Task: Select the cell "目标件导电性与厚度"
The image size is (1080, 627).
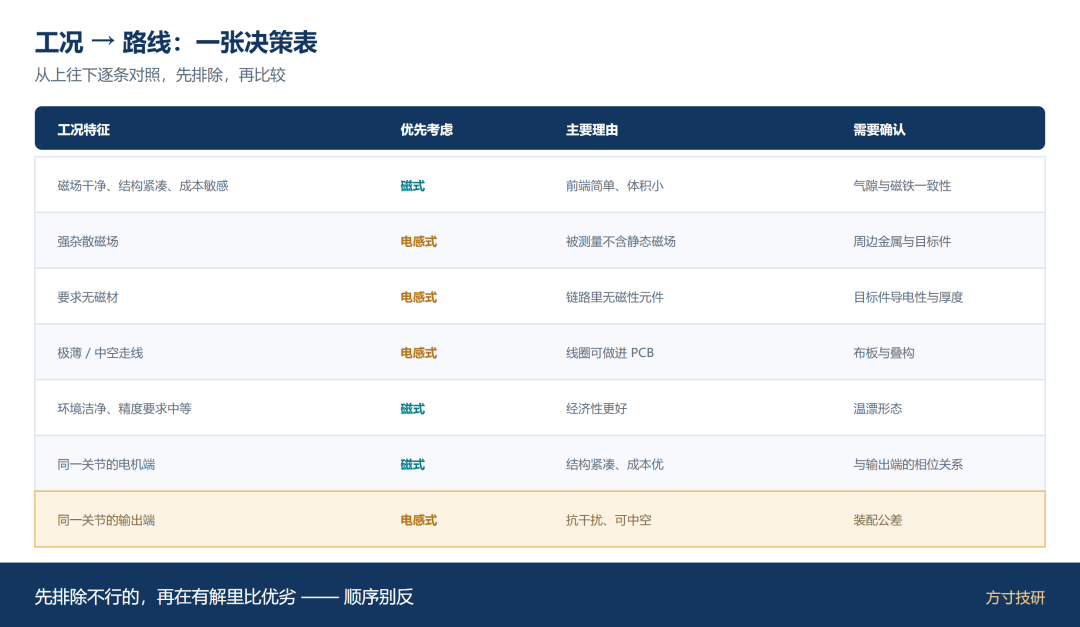Action: 908,297
